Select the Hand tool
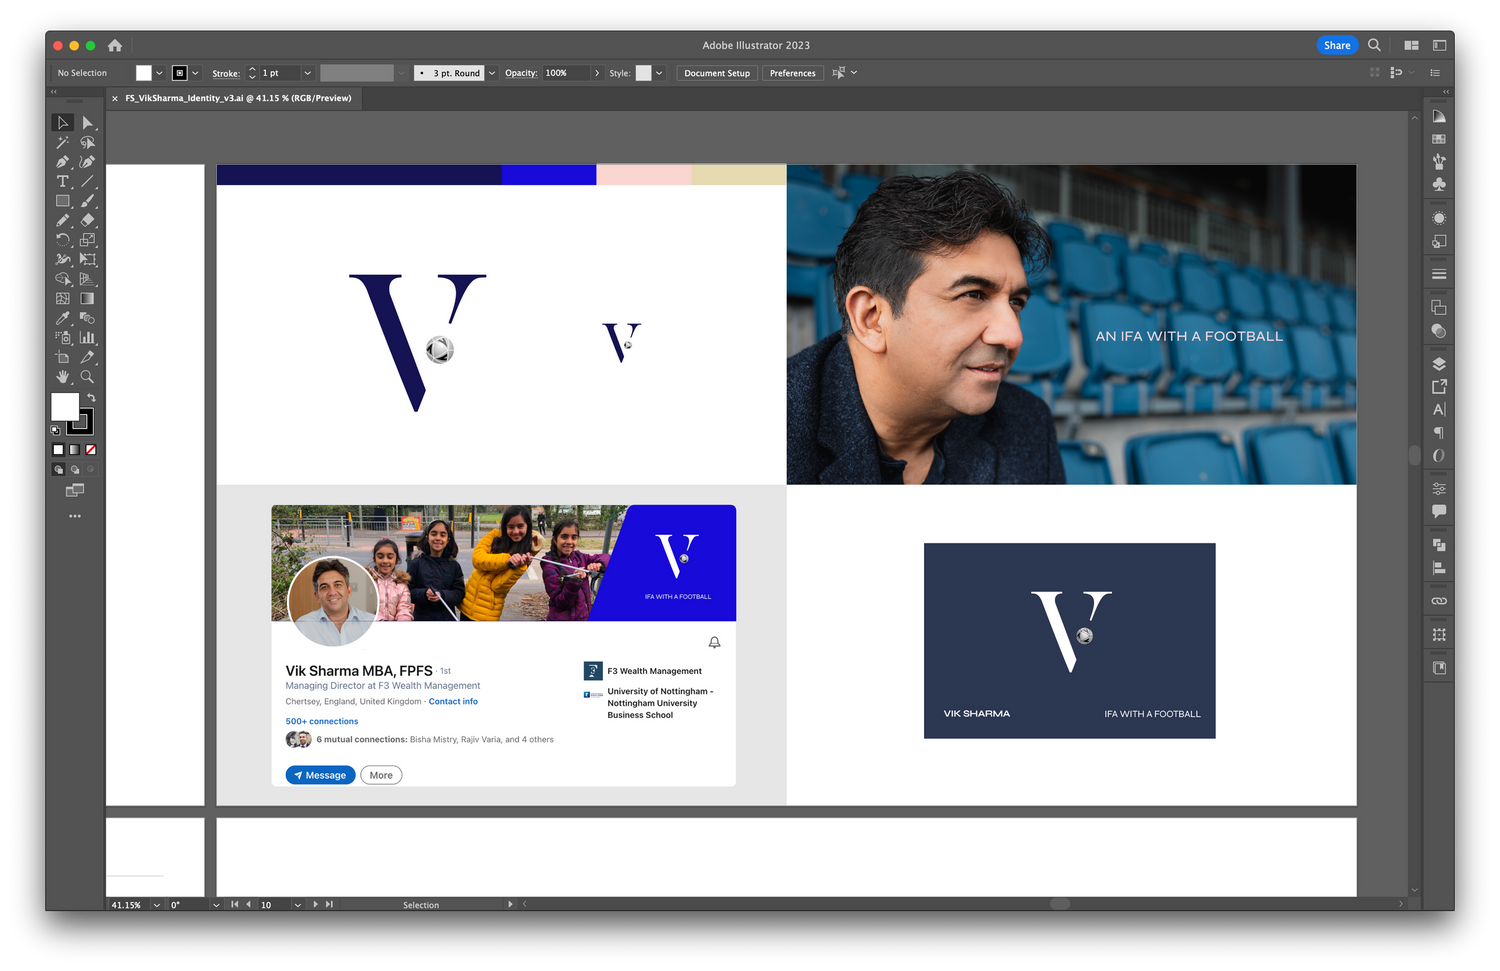The image size is (1500, 971). click(x=63, y=377)
